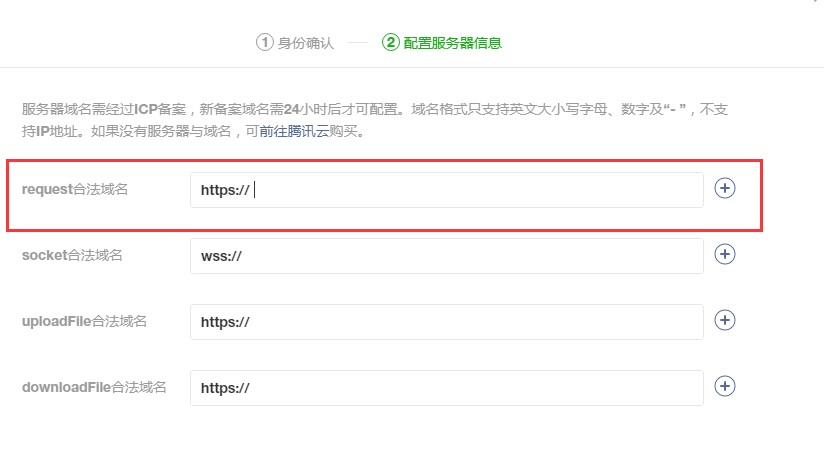
Task: Click the green circled number 2 icon
Action: [390, 43]
